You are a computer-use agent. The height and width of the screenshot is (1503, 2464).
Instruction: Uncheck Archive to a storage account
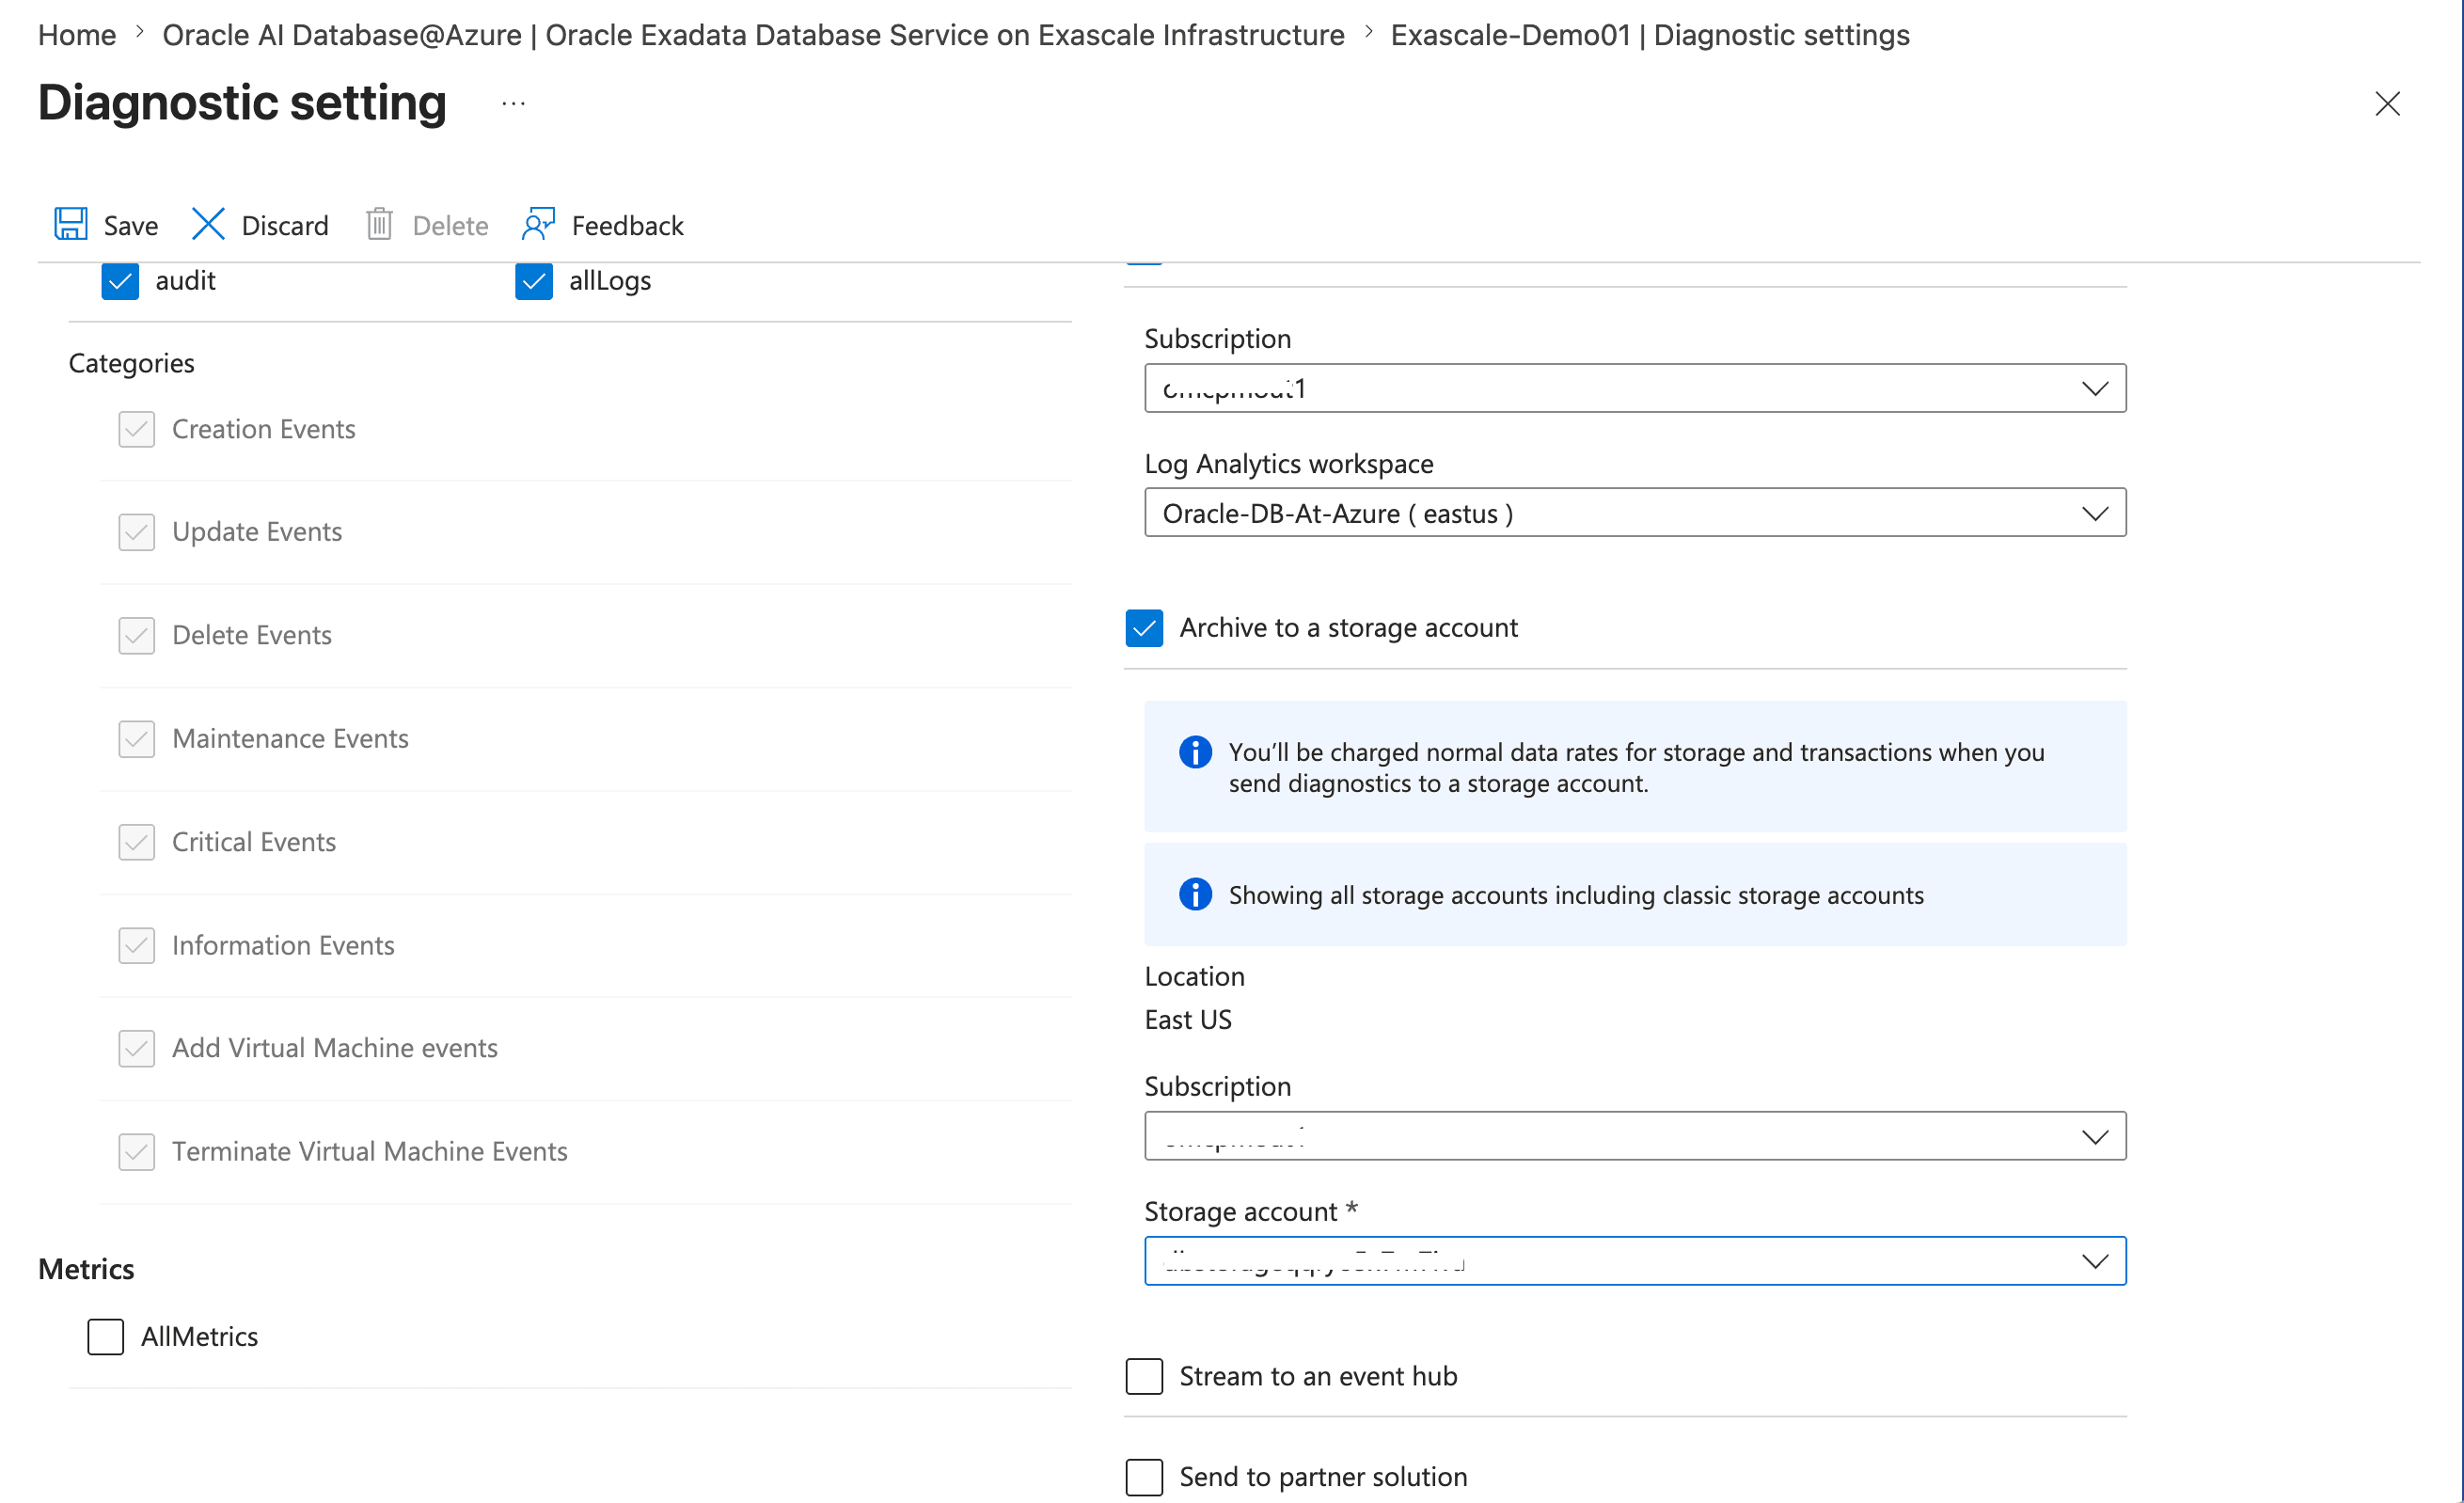pyautogui.click(x=1144, y=628)
